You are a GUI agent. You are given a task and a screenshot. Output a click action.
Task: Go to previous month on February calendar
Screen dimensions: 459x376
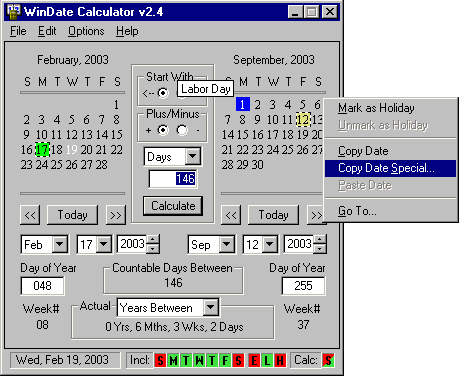coord(30,215)
